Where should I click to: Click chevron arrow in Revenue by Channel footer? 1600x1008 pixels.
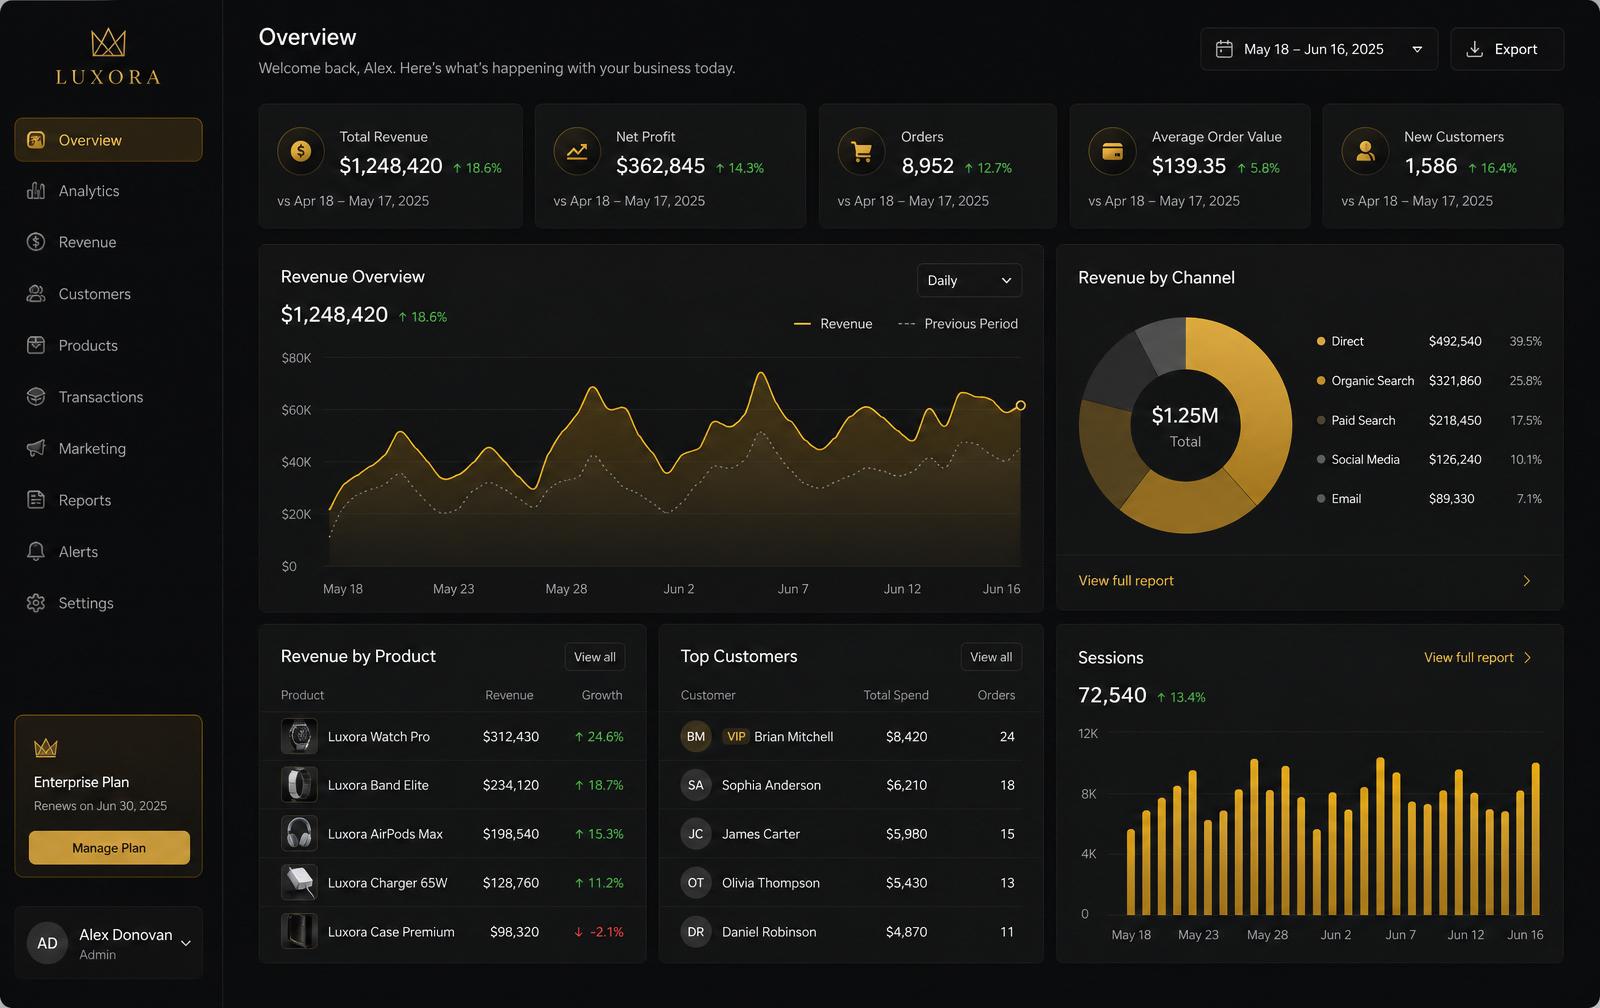1527,581
